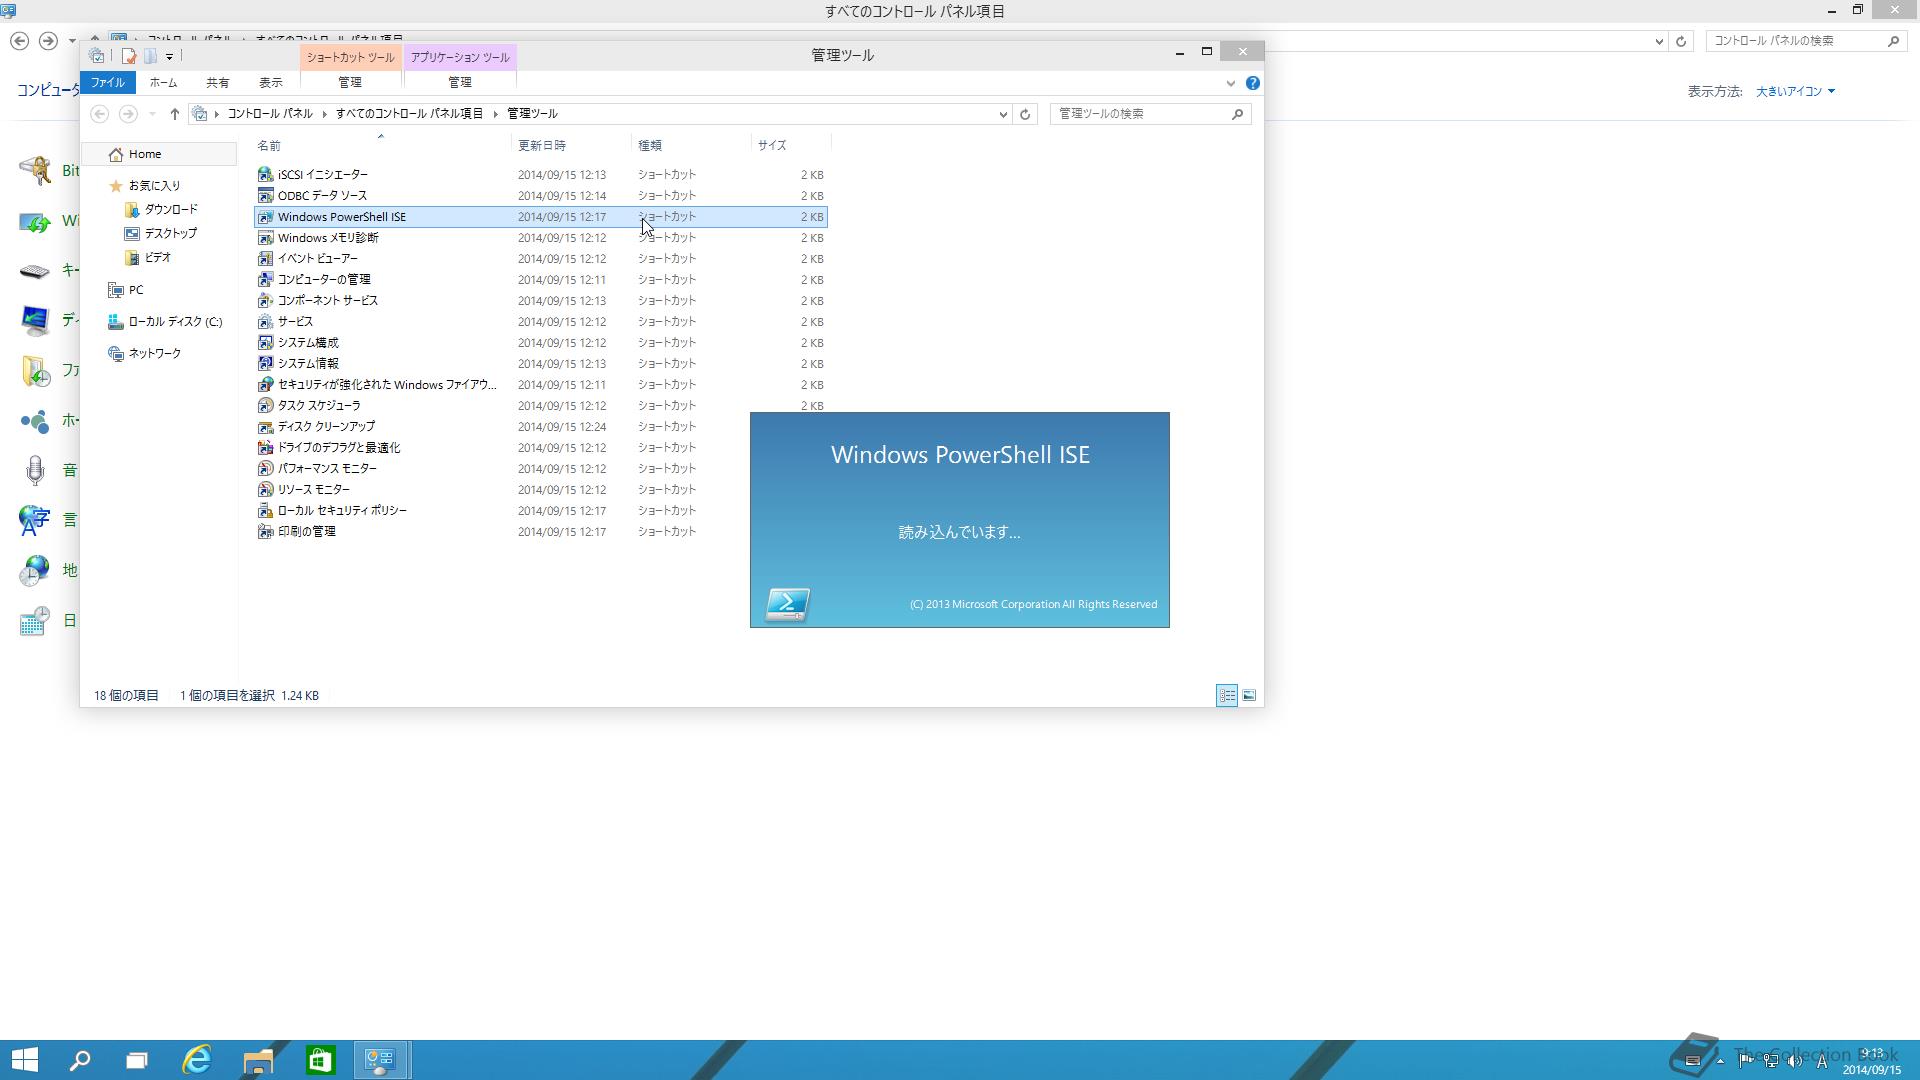Open ダウンロード in the navigation pane
Viewport: 1920px width, 1080px height.
point(171,210)
